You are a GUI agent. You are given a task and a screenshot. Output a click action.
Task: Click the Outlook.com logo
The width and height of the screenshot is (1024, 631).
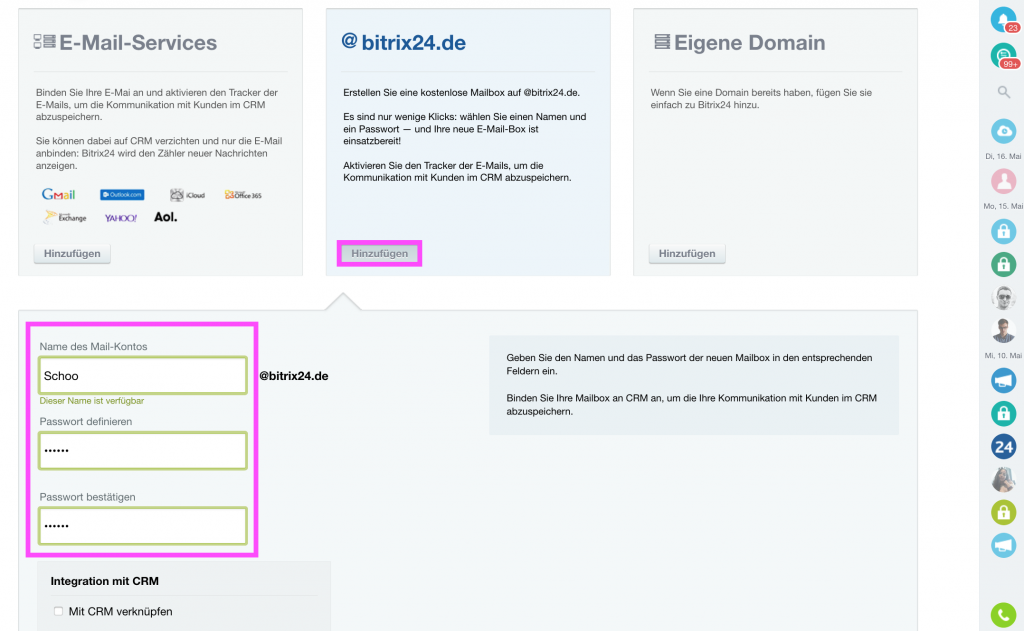122,195
